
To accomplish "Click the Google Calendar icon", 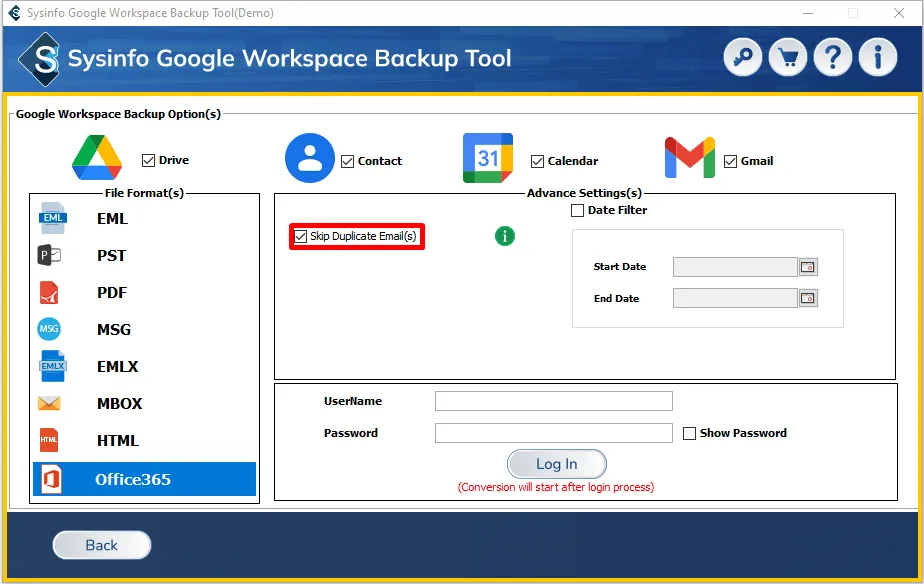I will 488,158.
